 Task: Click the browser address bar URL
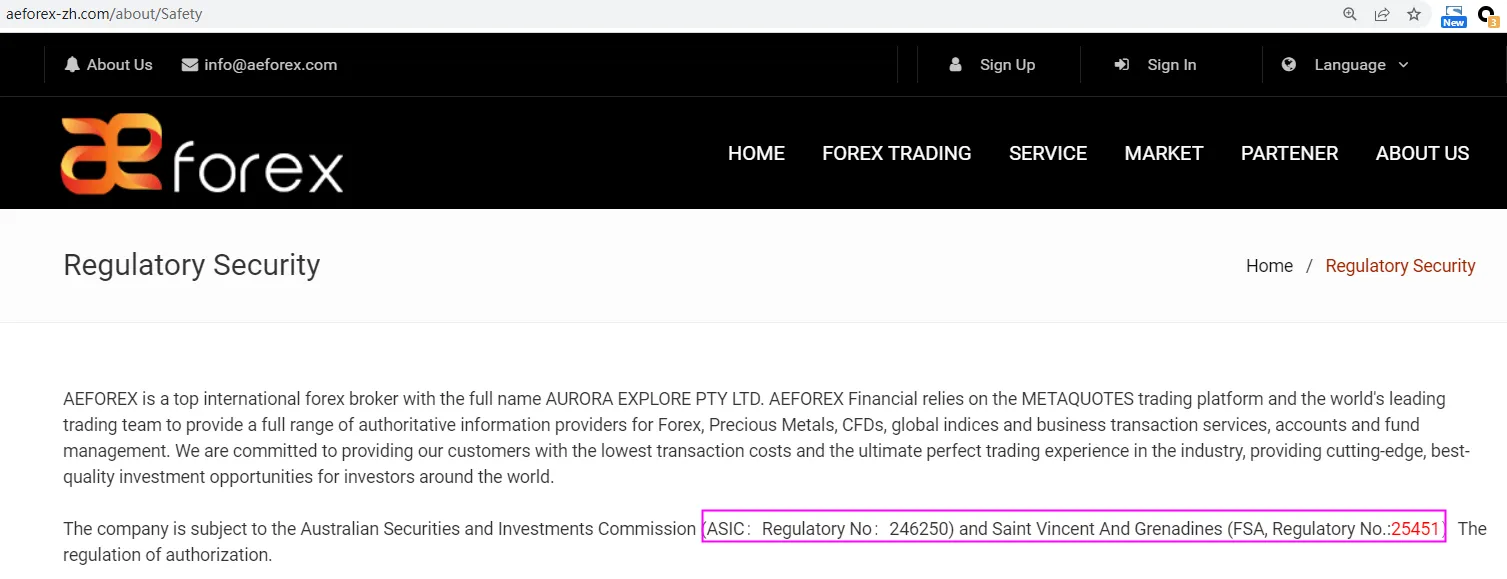point(104,15)
